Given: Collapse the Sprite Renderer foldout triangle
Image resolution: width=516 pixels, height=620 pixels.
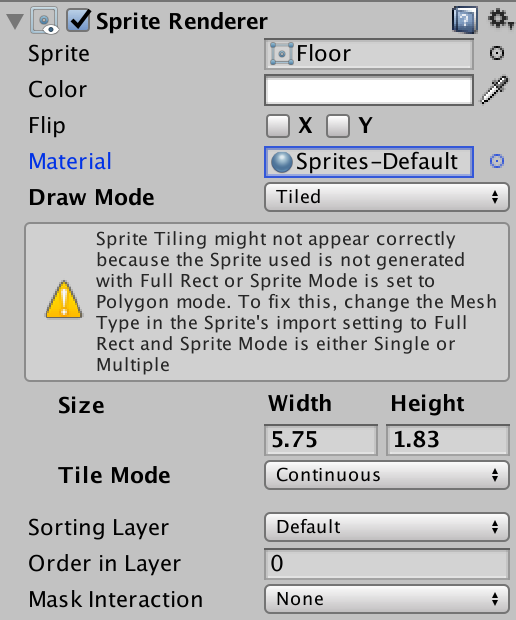Looking at the screenshot, I should [x=15, y=21].
